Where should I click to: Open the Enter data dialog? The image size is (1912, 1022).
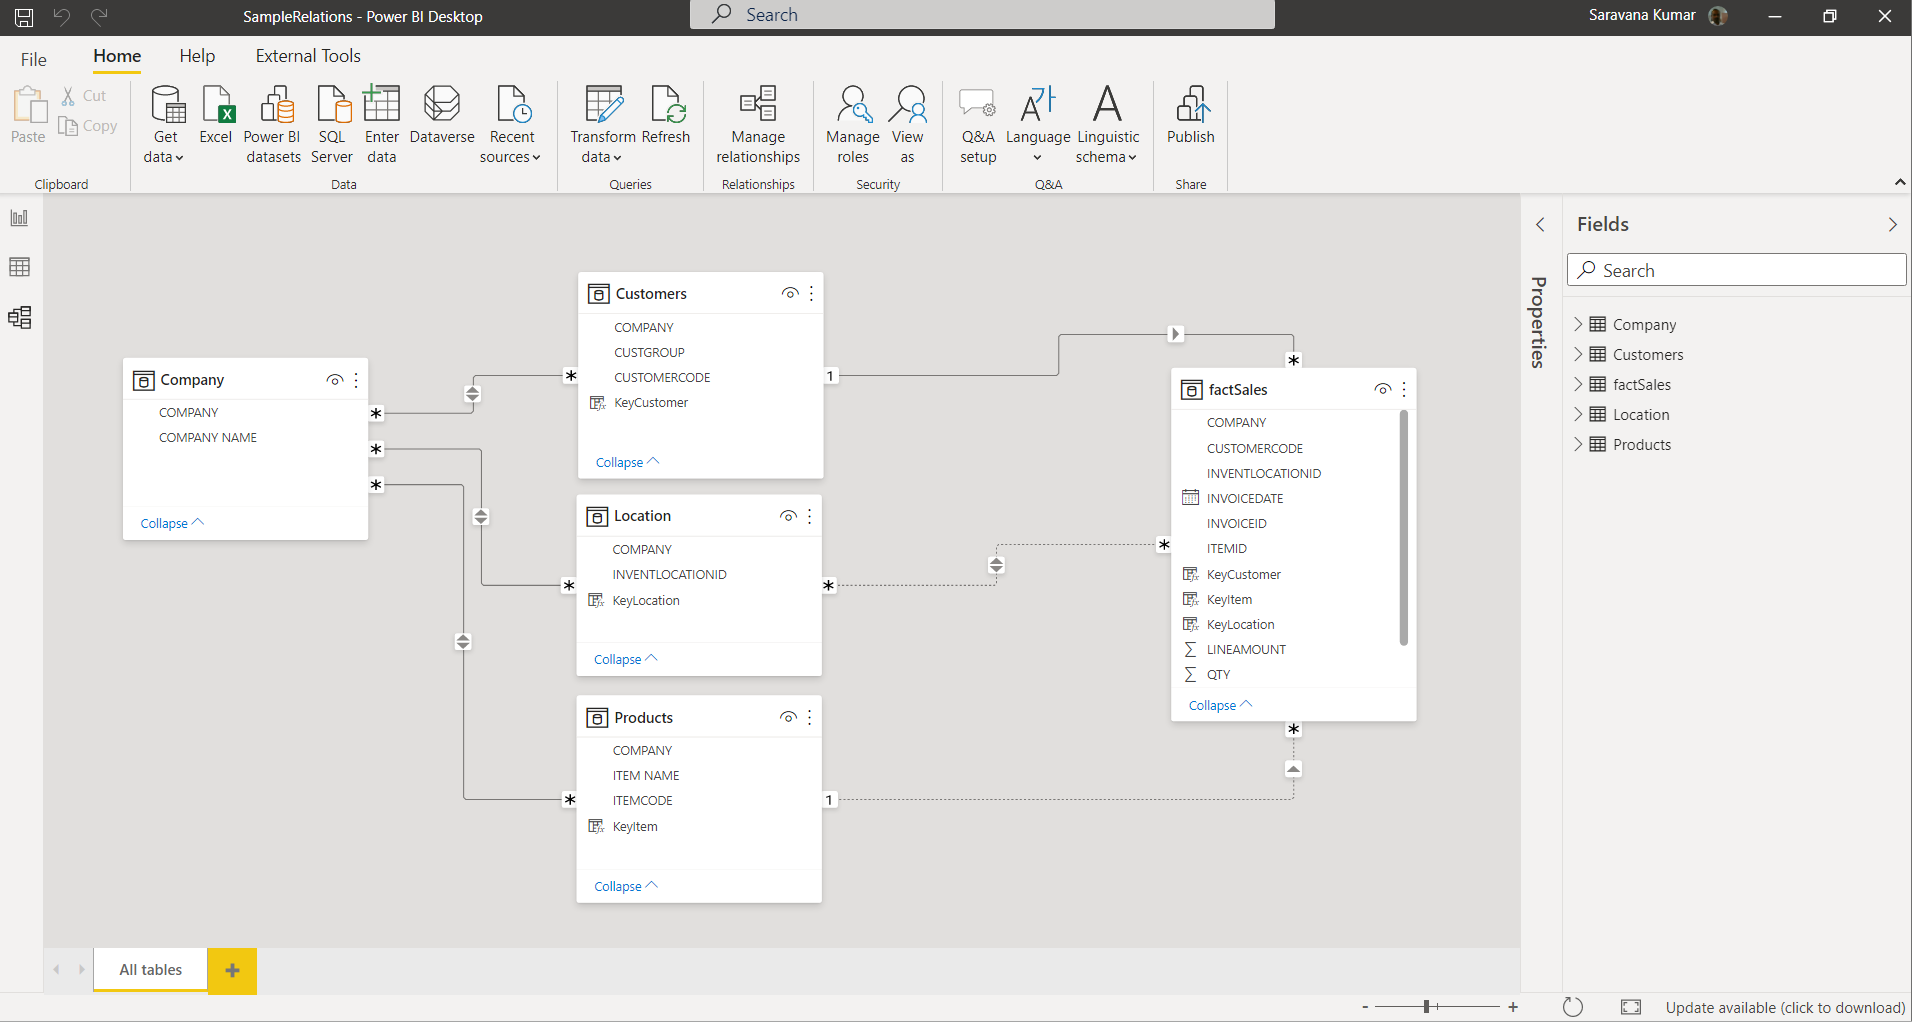click(382, 125)
